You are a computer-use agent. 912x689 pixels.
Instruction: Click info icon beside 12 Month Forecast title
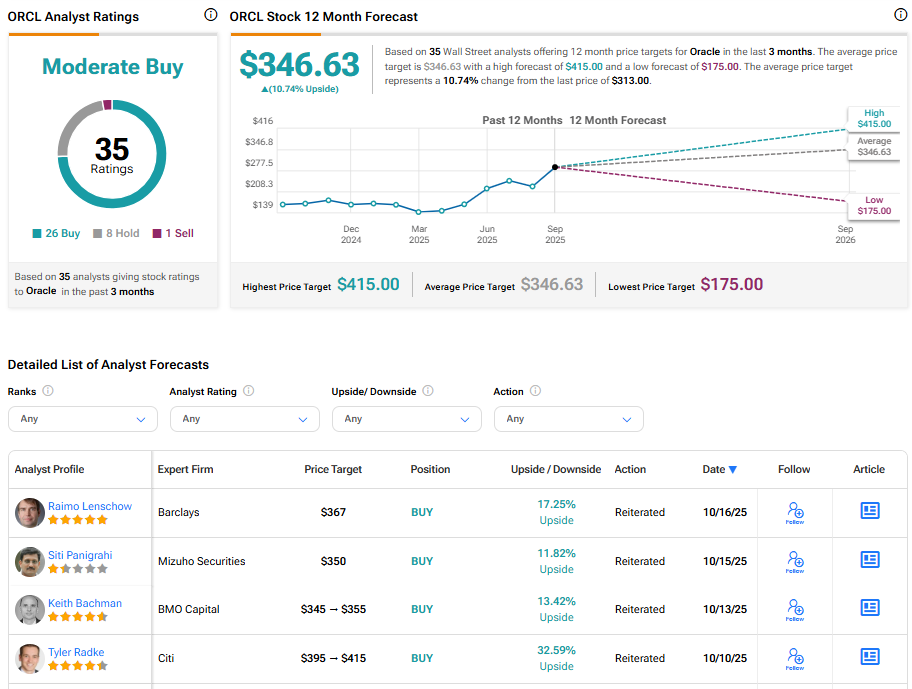(x=900, y=15)
